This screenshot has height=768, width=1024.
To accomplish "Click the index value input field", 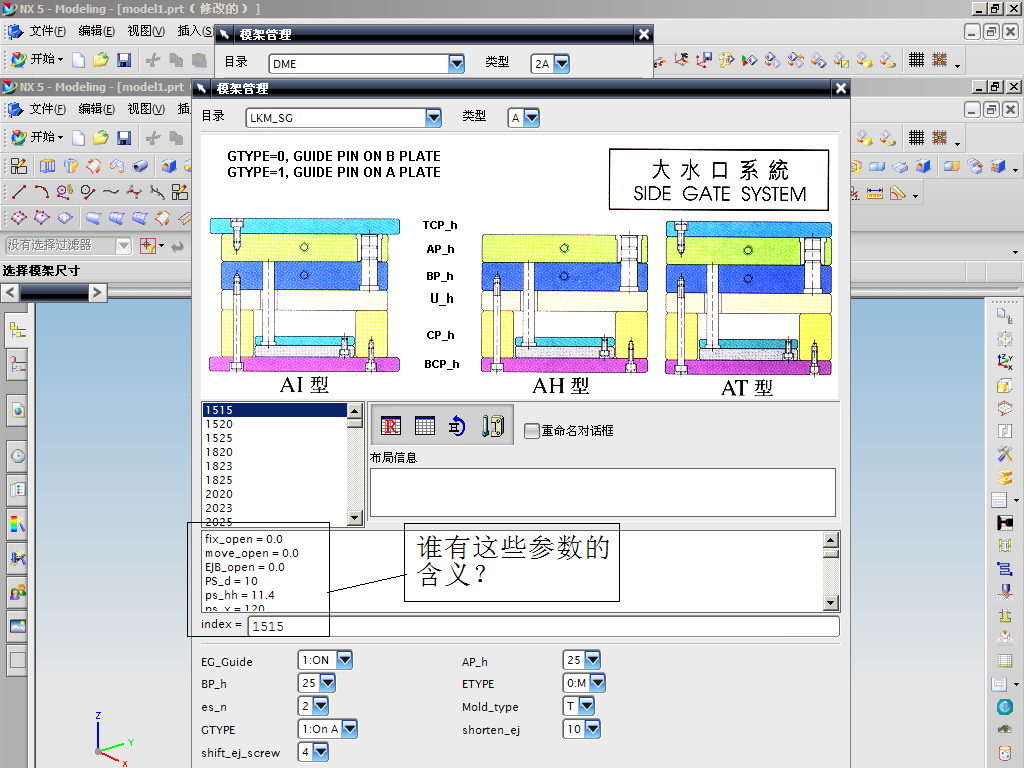I will click(x=543, y=626).
